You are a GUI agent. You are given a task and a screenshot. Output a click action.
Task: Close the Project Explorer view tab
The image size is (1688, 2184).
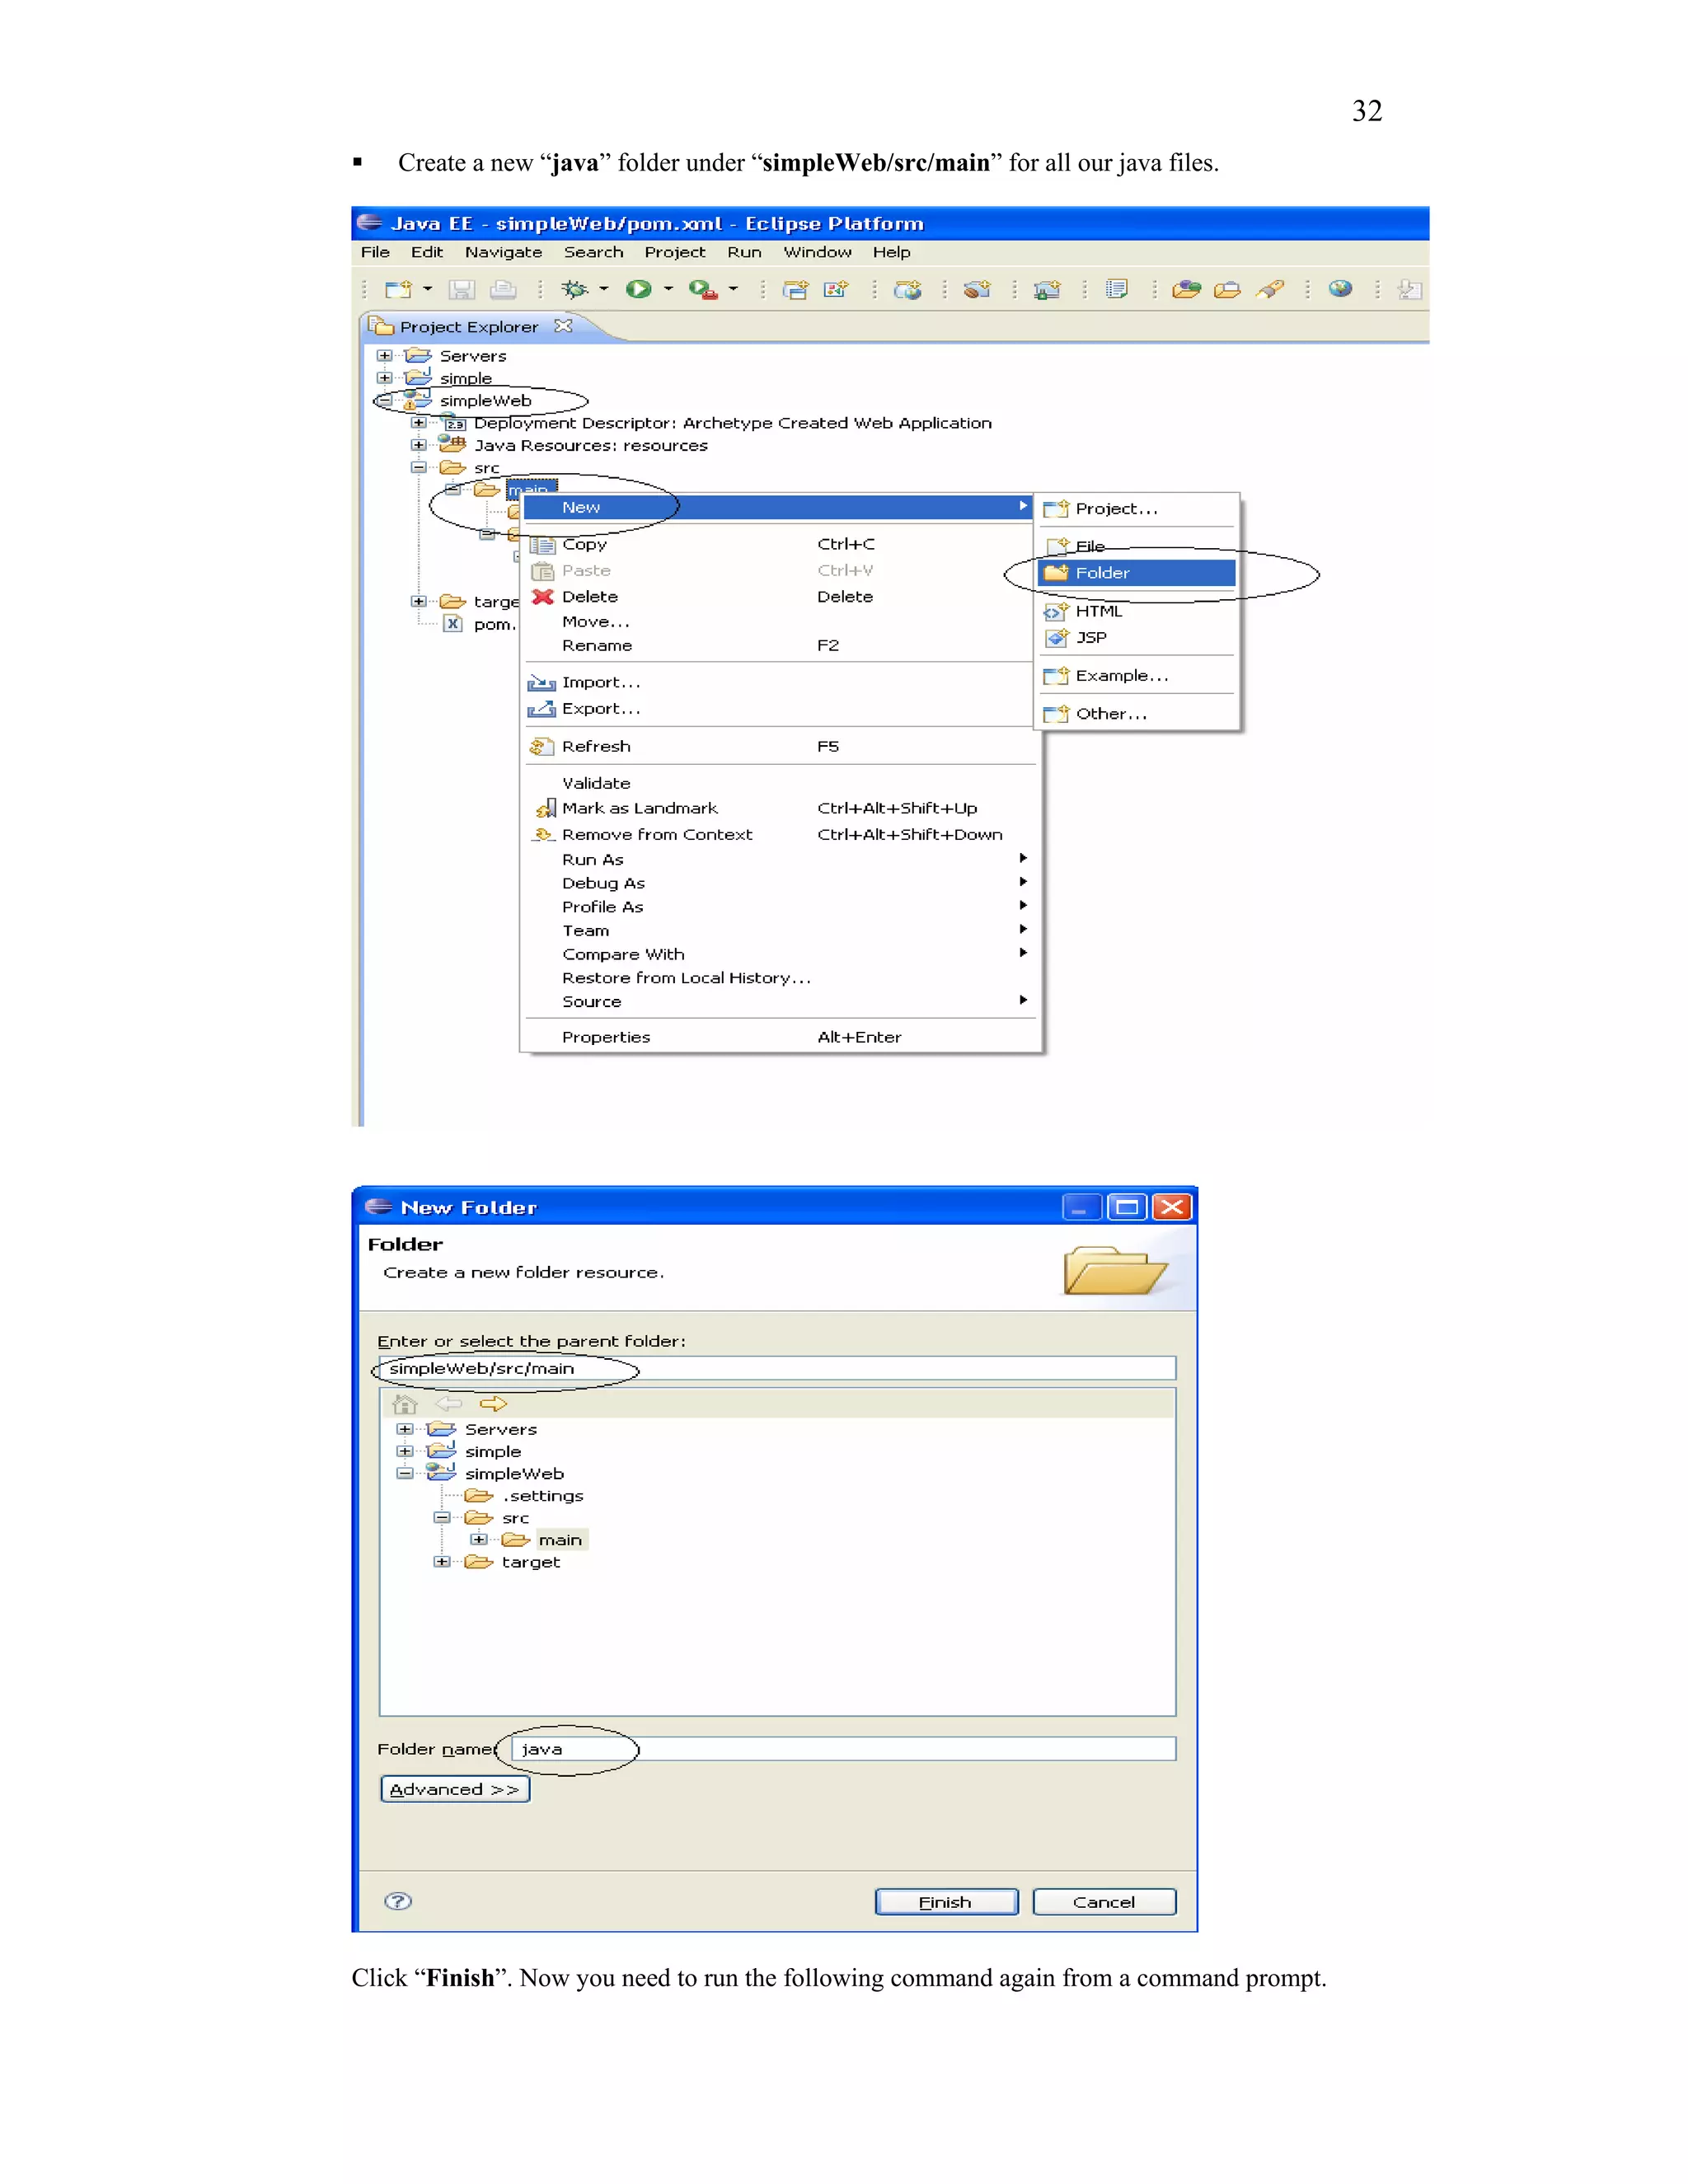tap(563, 326)
